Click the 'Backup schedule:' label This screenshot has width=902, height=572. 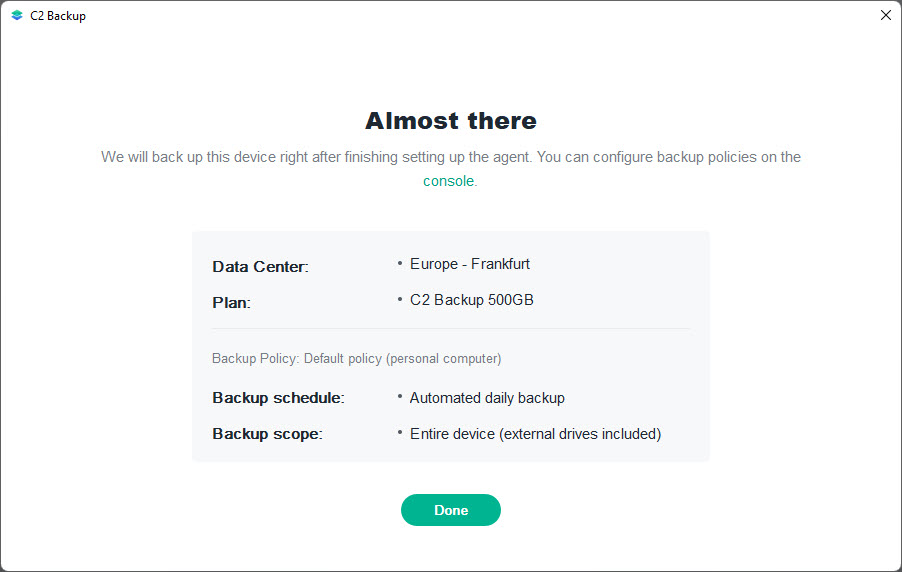[278, 398]
